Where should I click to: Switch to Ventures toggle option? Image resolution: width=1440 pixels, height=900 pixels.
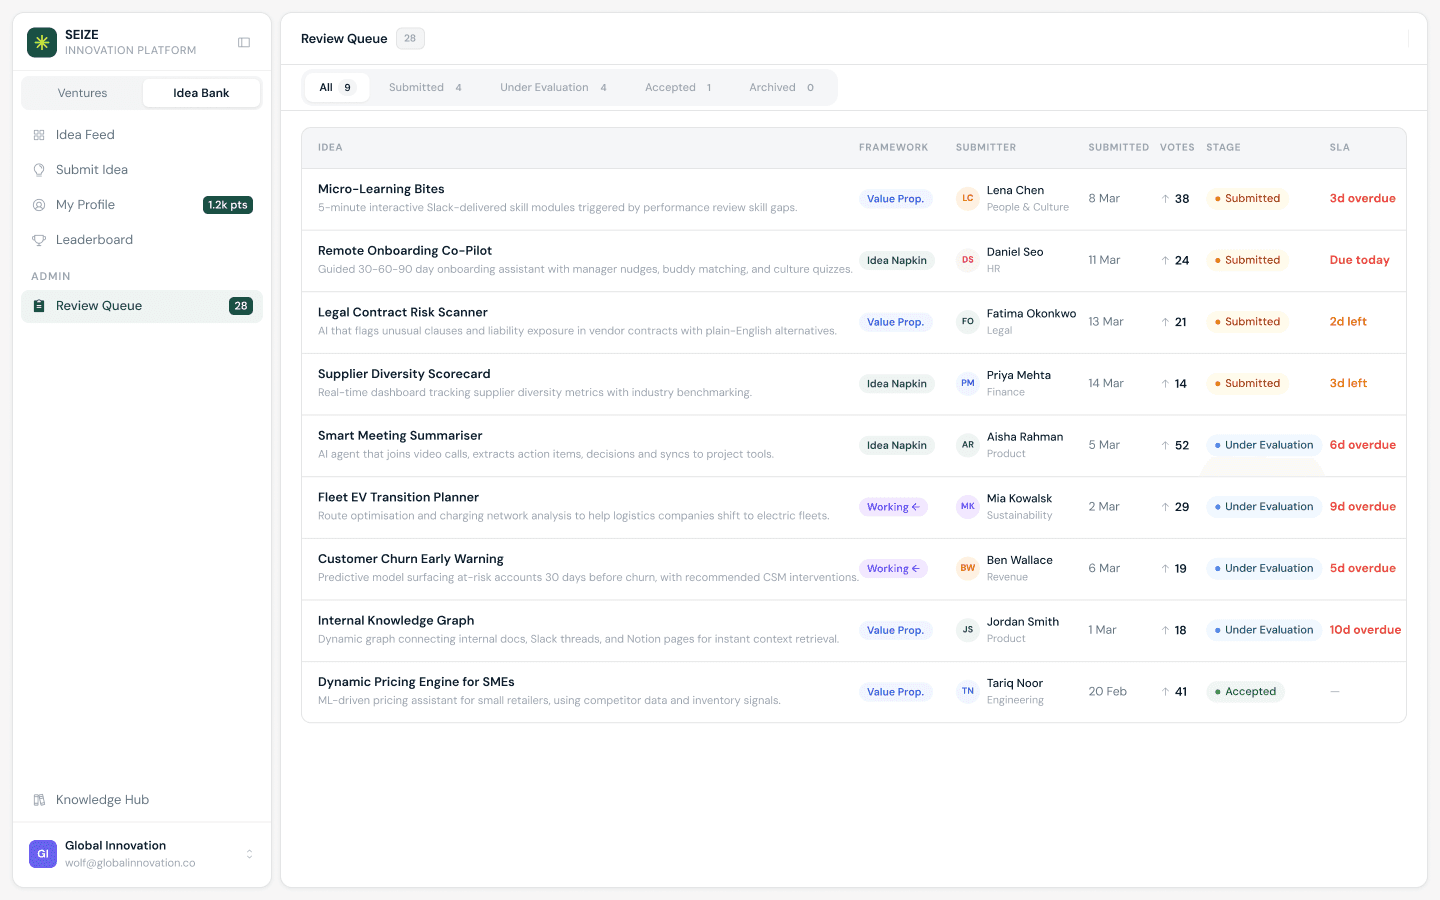point(82,93)
